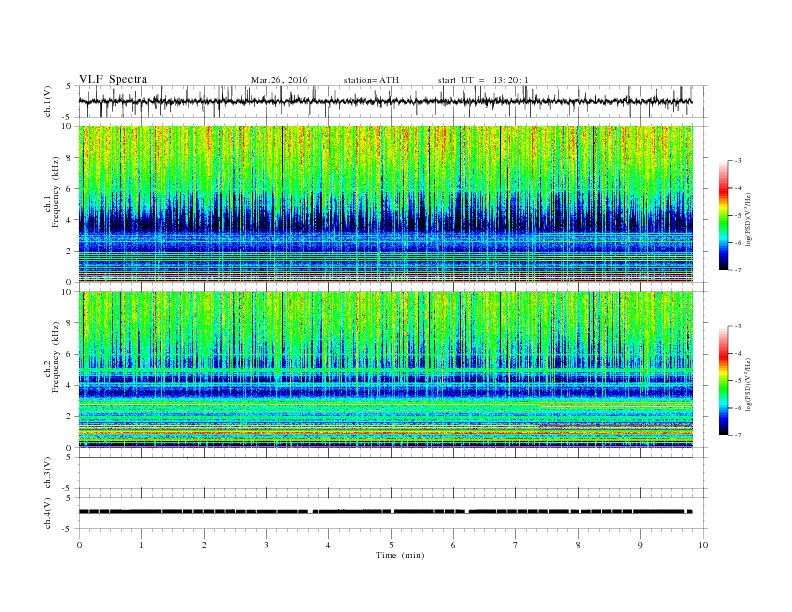Click the ch.2 spectrogram panel
This screenshot has height=612, width=792.
(x=386, y=370)
